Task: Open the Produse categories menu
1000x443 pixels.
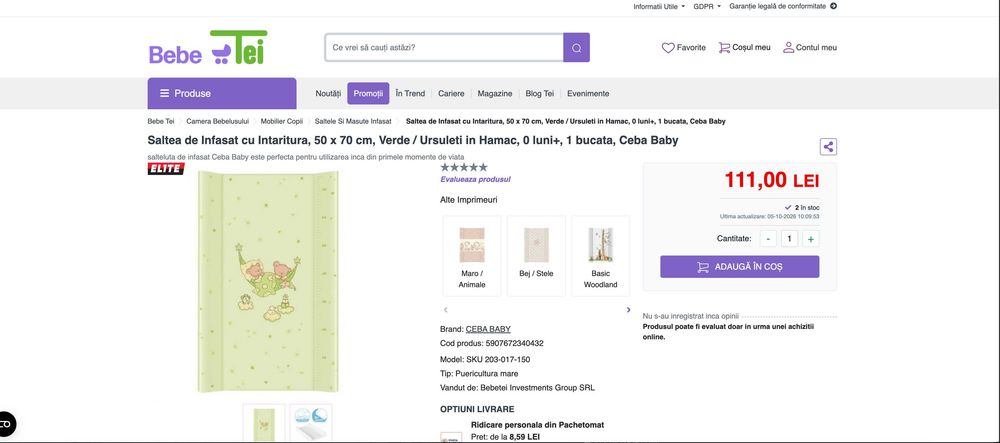Action: (x=222, y=93)
